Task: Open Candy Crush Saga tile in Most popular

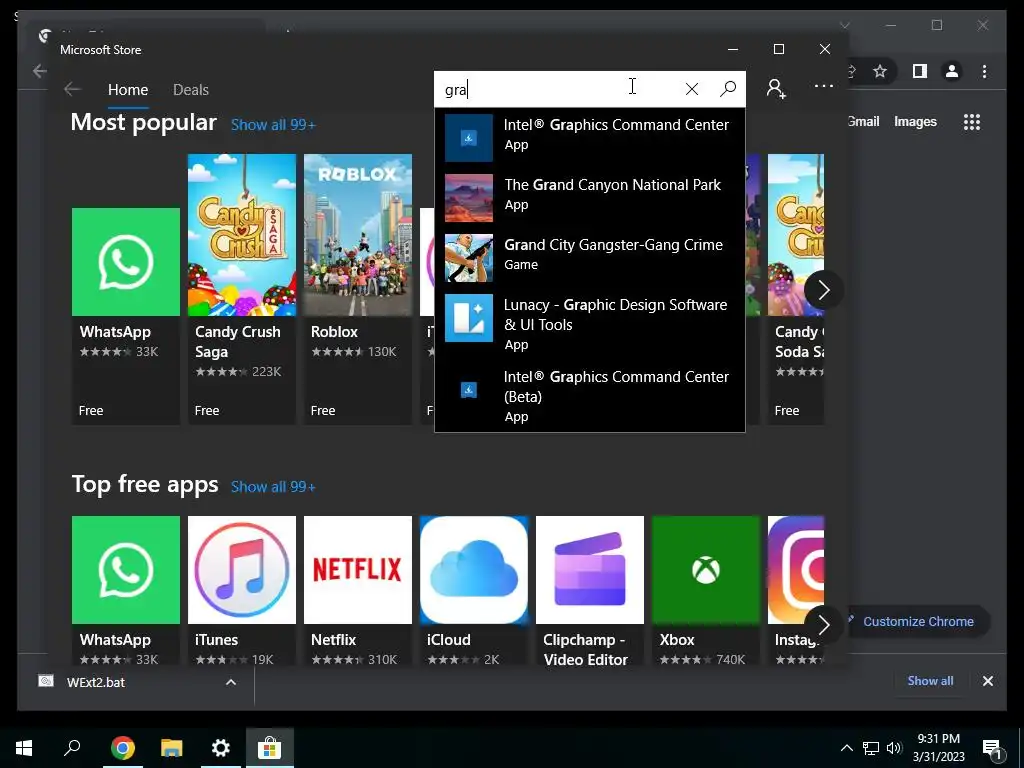Action: click(x=242, y=289)
